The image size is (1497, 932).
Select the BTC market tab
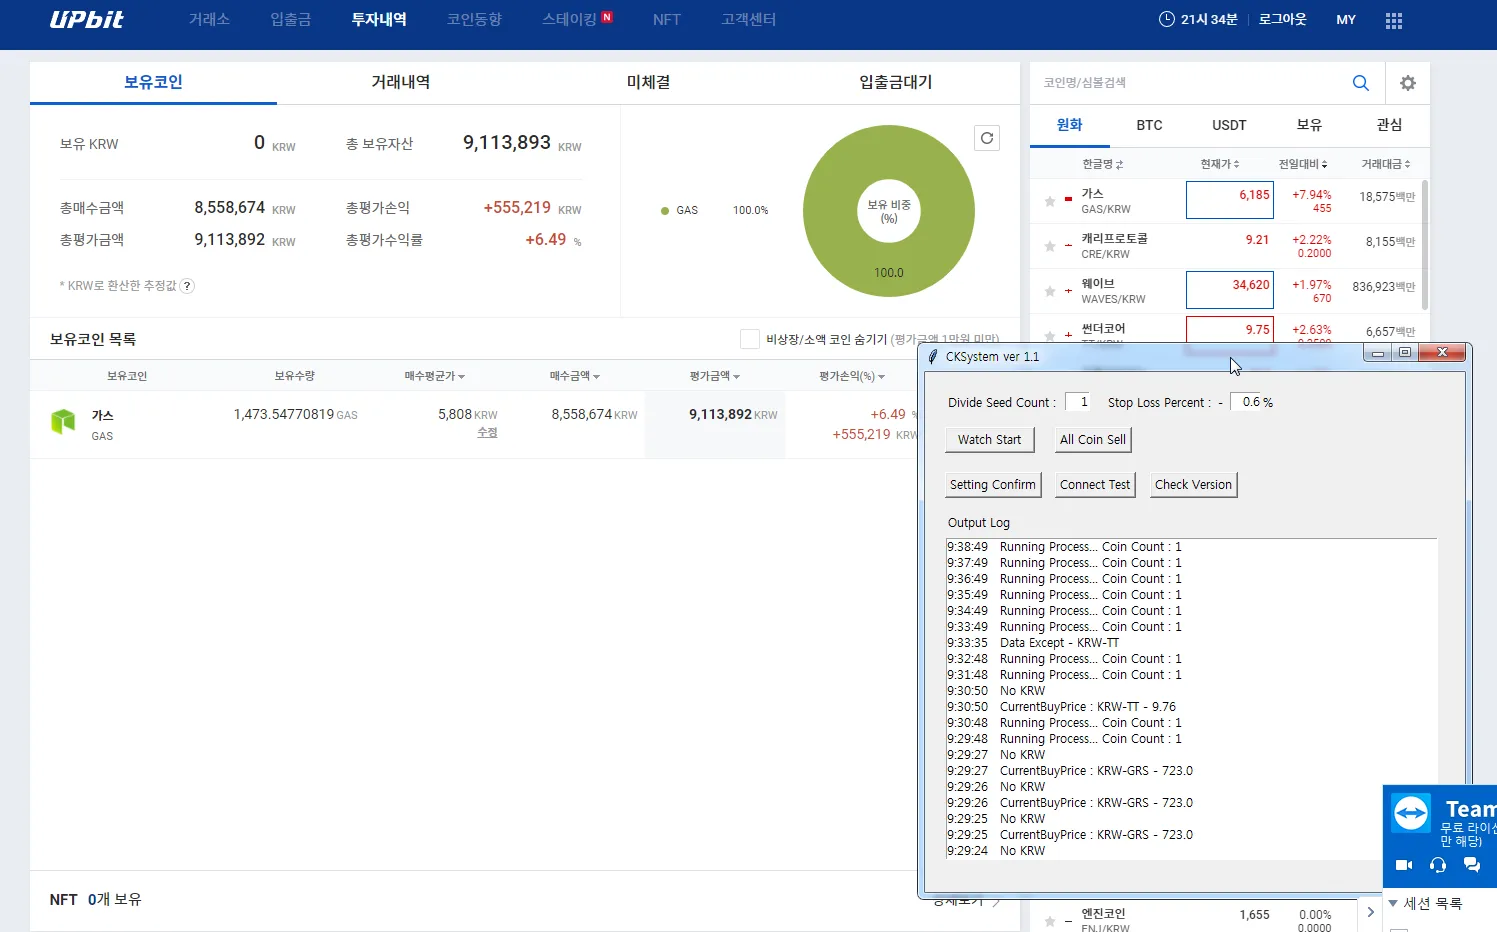(x=1149, y=125)
